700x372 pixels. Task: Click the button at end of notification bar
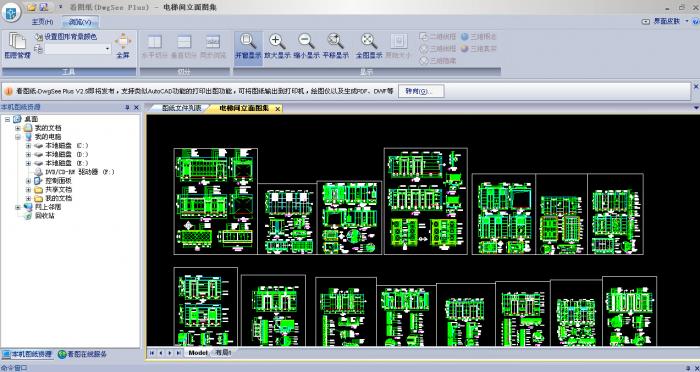[x=421, y=91]
